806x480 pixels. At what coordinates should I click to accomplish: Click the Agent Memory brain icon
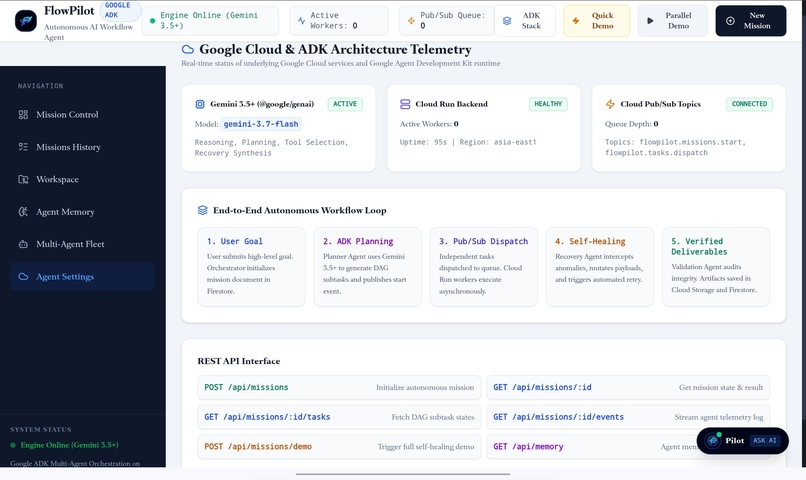(x=23, y=212)
